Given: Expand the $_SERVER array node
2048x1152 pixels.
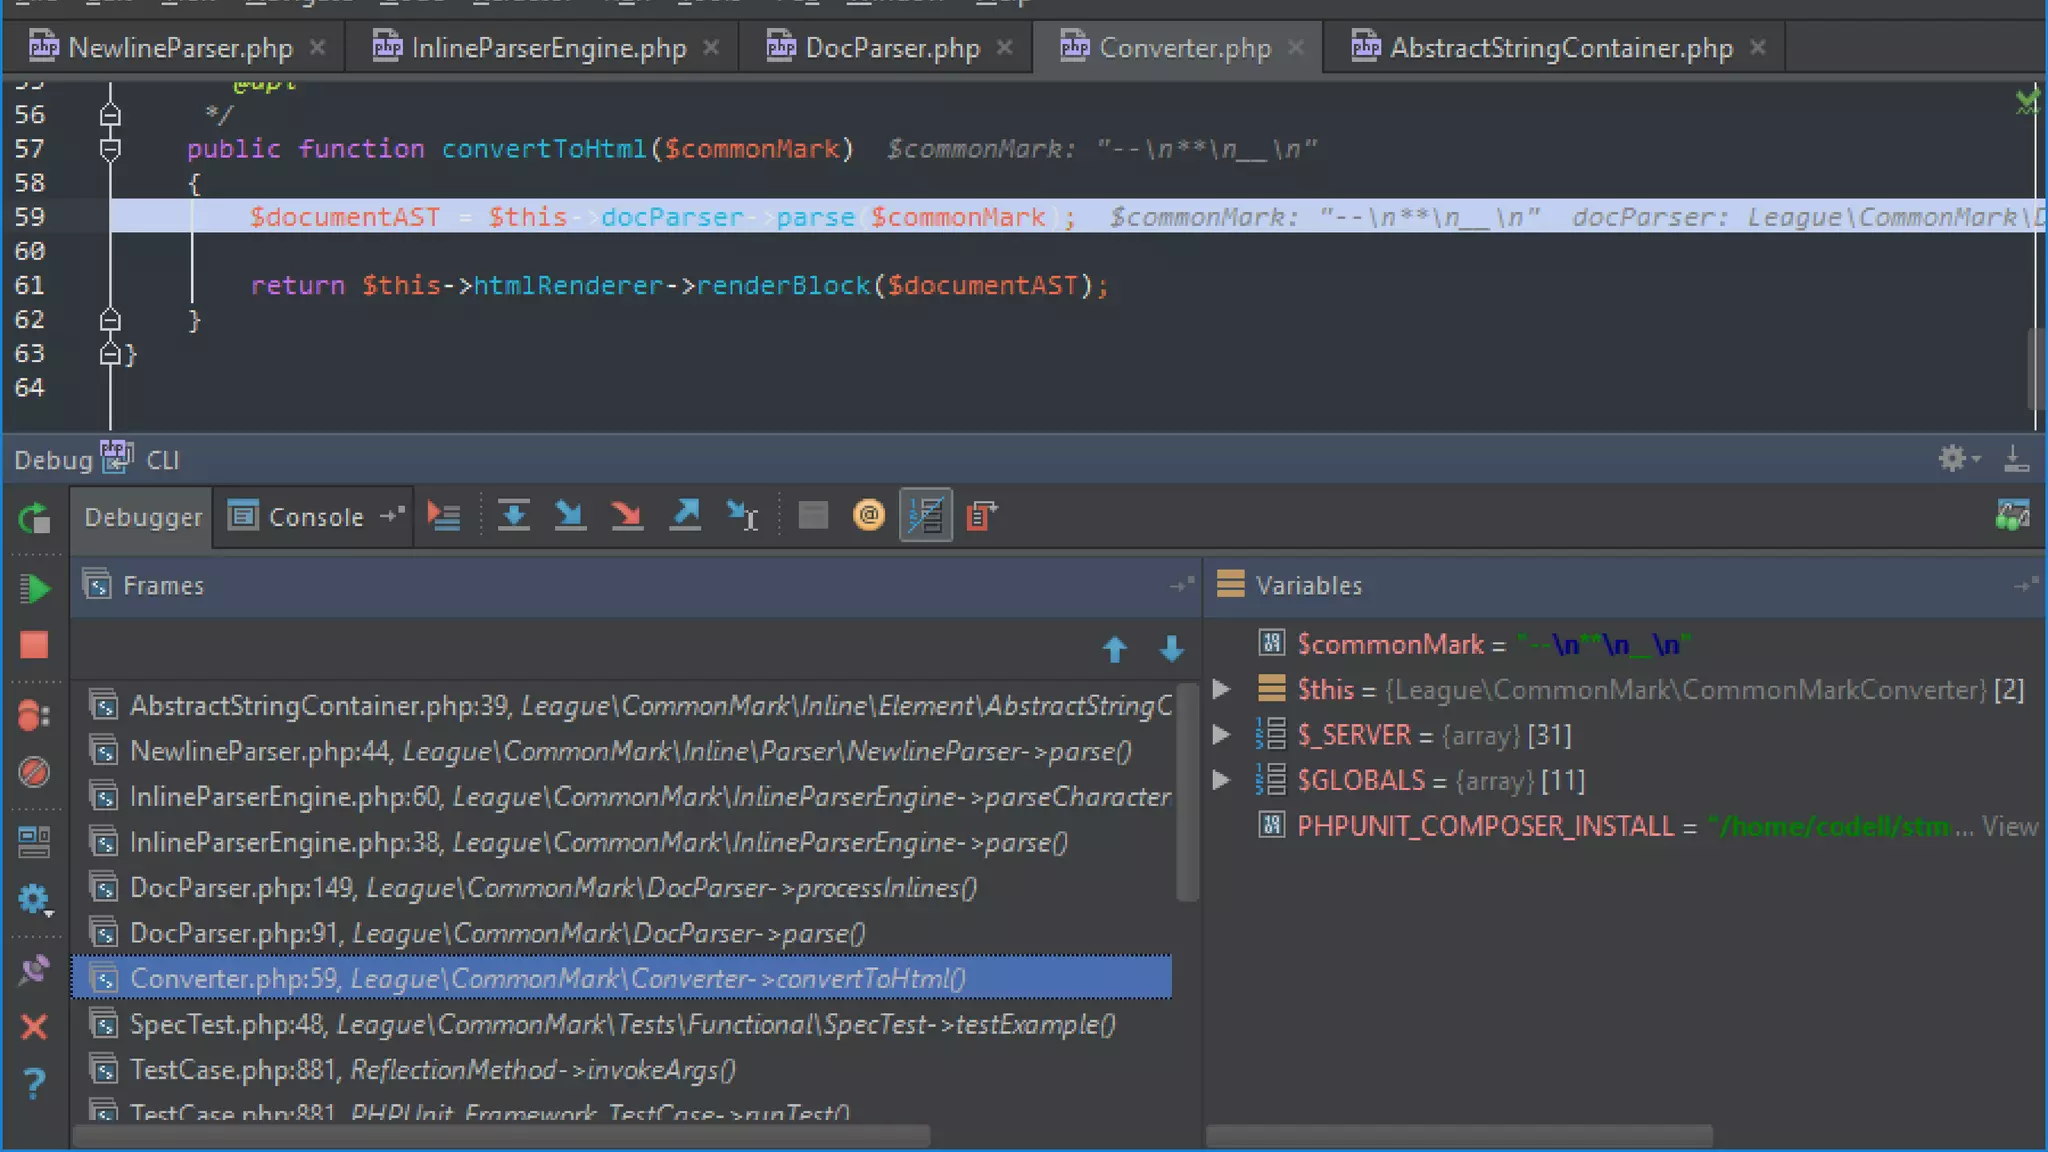Looking at the screenshot, I should [1221, 735].
